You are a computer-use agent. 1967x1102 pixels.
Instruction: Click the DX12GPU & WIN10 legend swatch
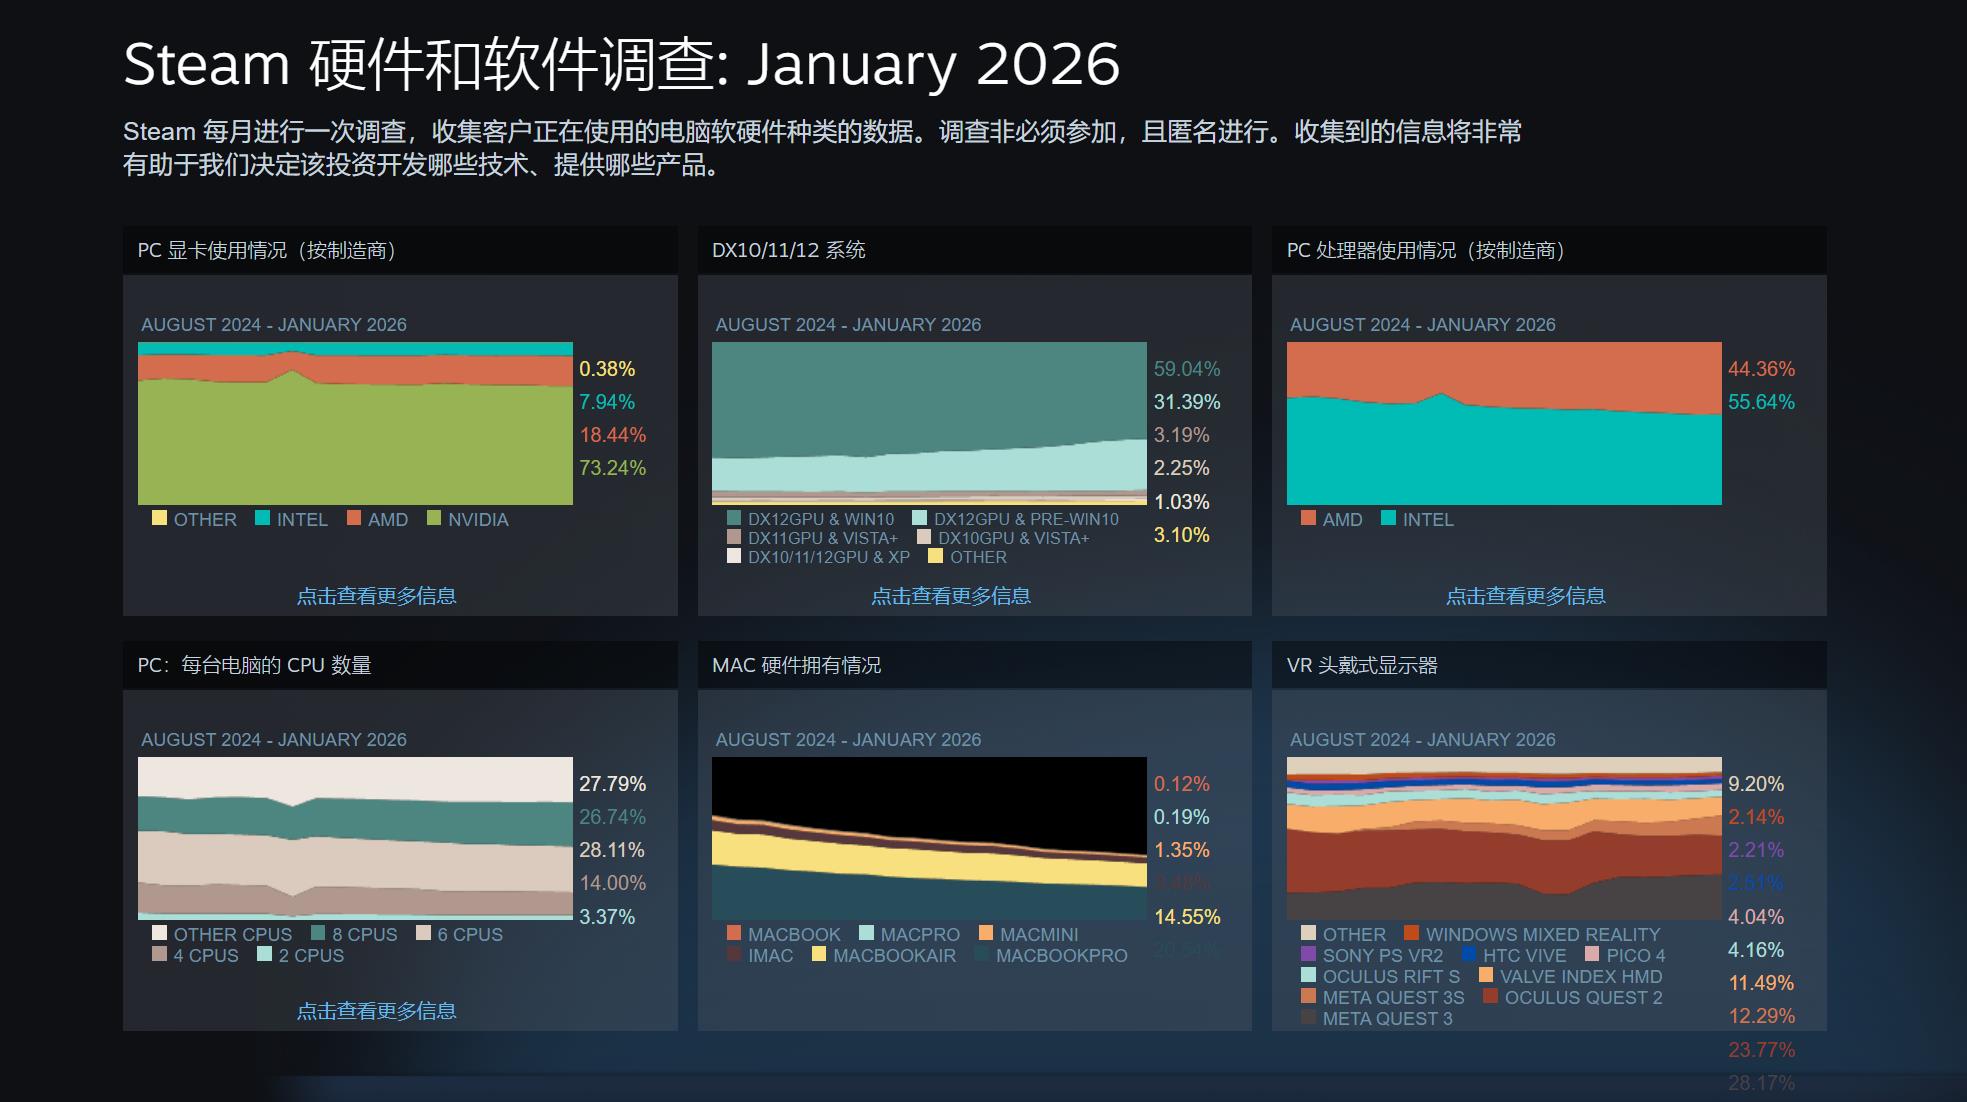pyautogui.click(x=734, y=518)
